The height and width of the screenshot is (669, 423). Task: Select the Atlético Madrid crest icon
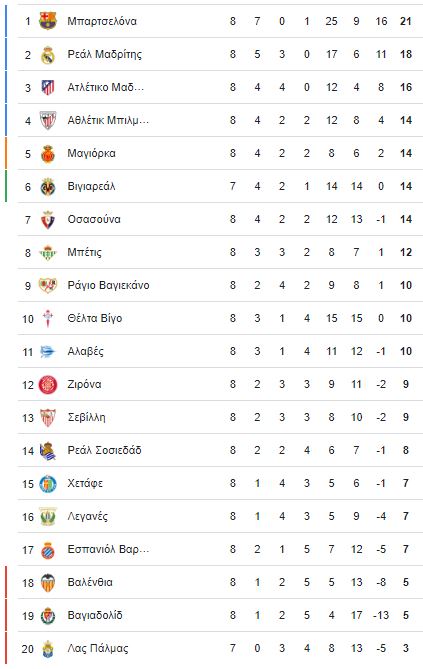(x=48, y=87)
